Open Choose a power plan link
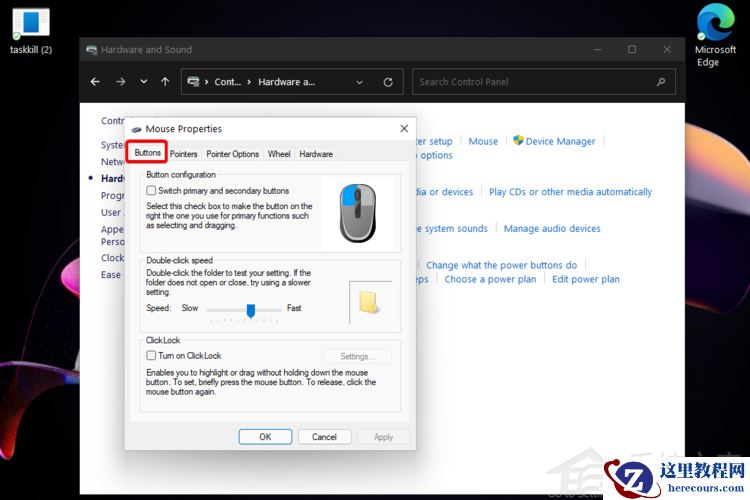Screen dimensions: 750x500 coord(490,279)
